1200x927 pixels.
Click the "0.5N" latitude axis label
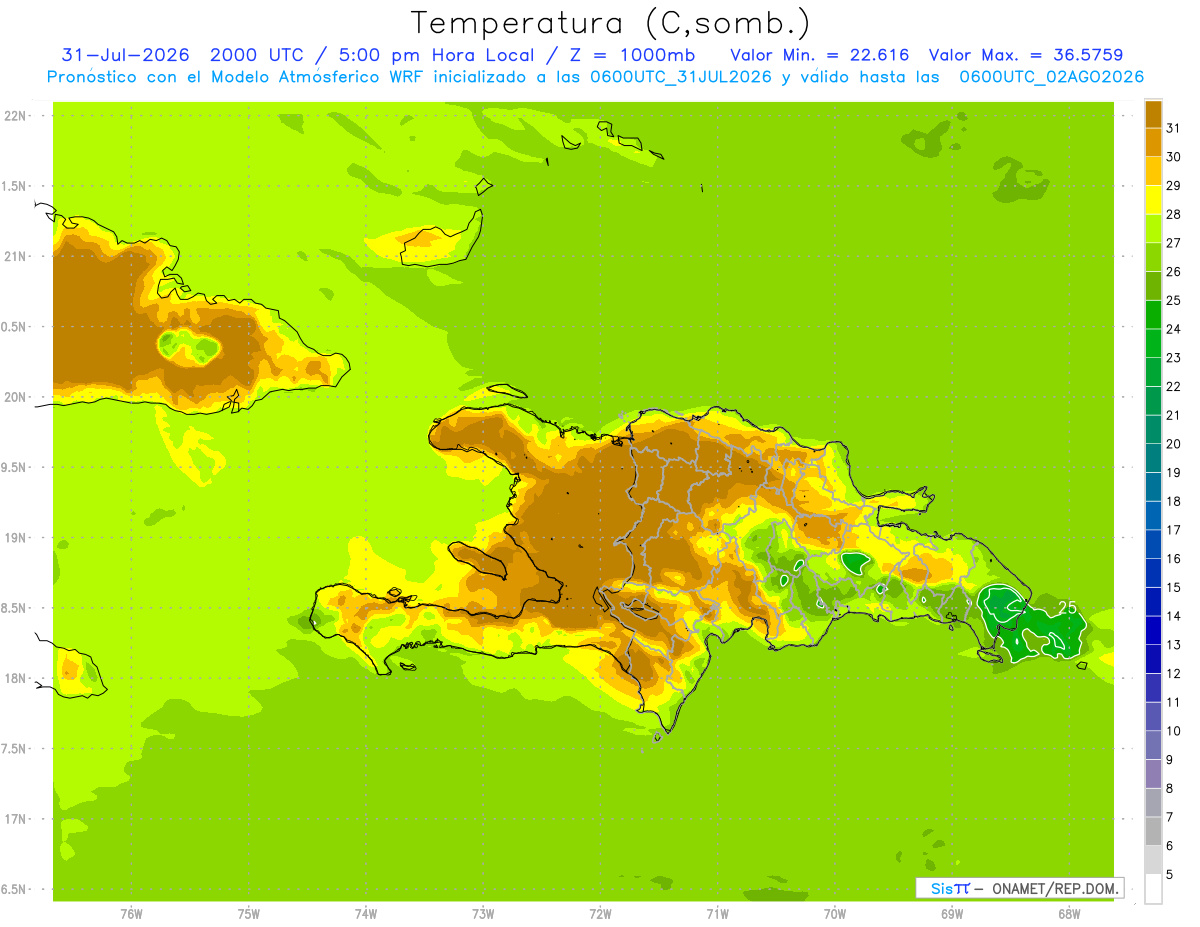point(15,327)
